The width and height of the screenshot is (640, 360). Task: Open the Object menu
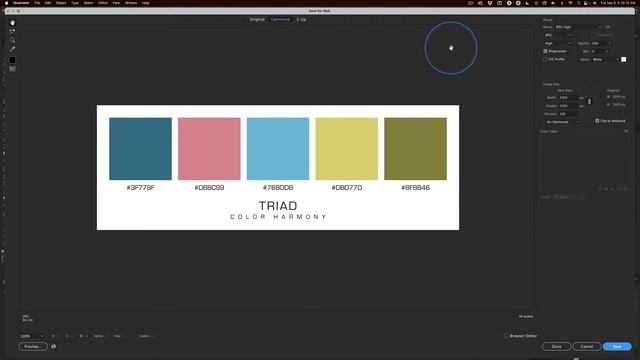[x=61, y=3]
